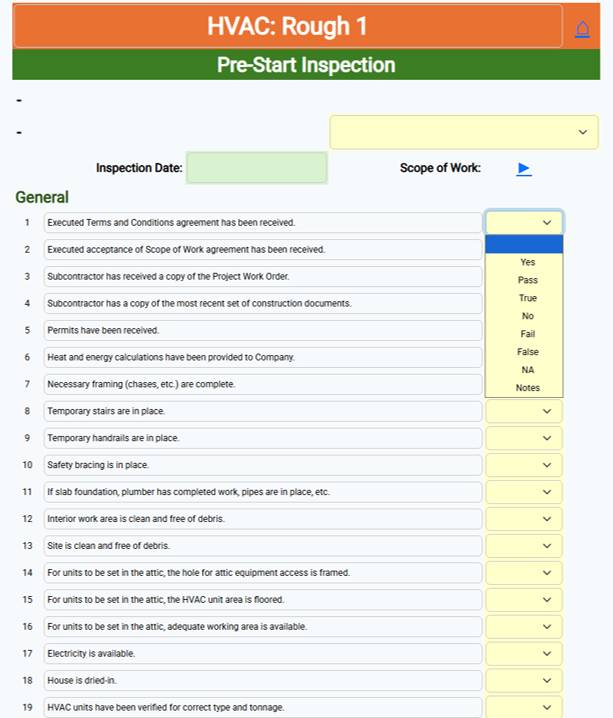The width and height of the screenshot is (613, 718).
Task: Open Scope of Work play arrow
Action: 524,169
